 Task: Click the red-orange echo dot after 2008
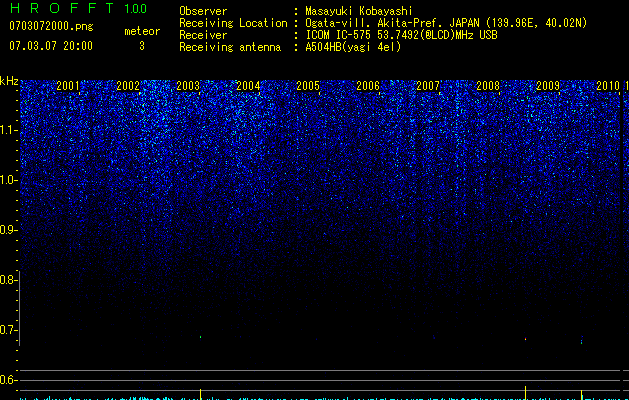tap(525, 339)
